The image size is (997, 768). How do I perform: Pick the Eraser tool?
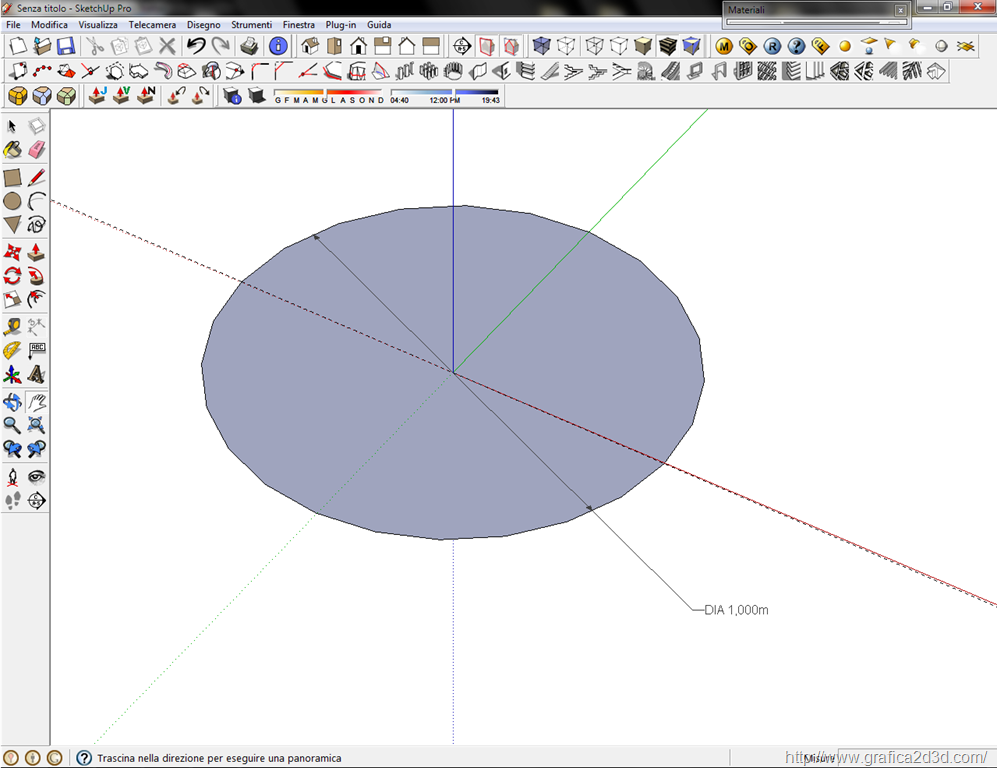(37, 150)
